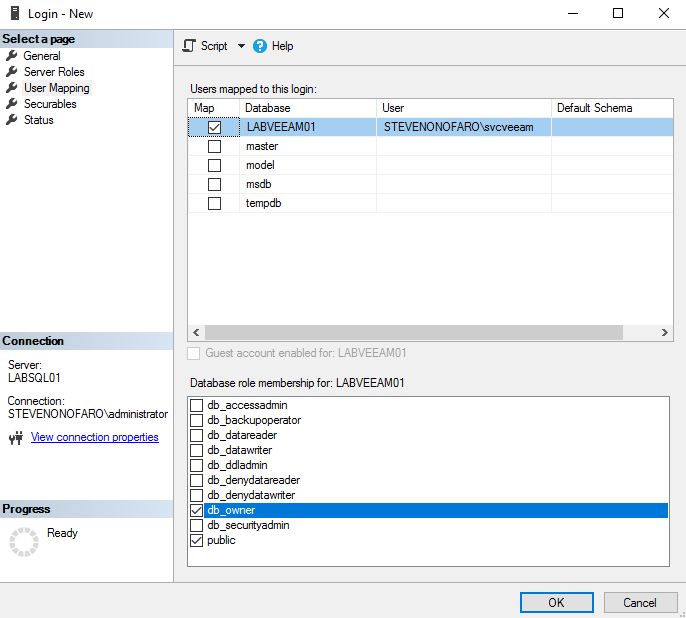Expand the Script dropdown arrow
The width and height of the screenshot is (686, 618).
(241, 46)
